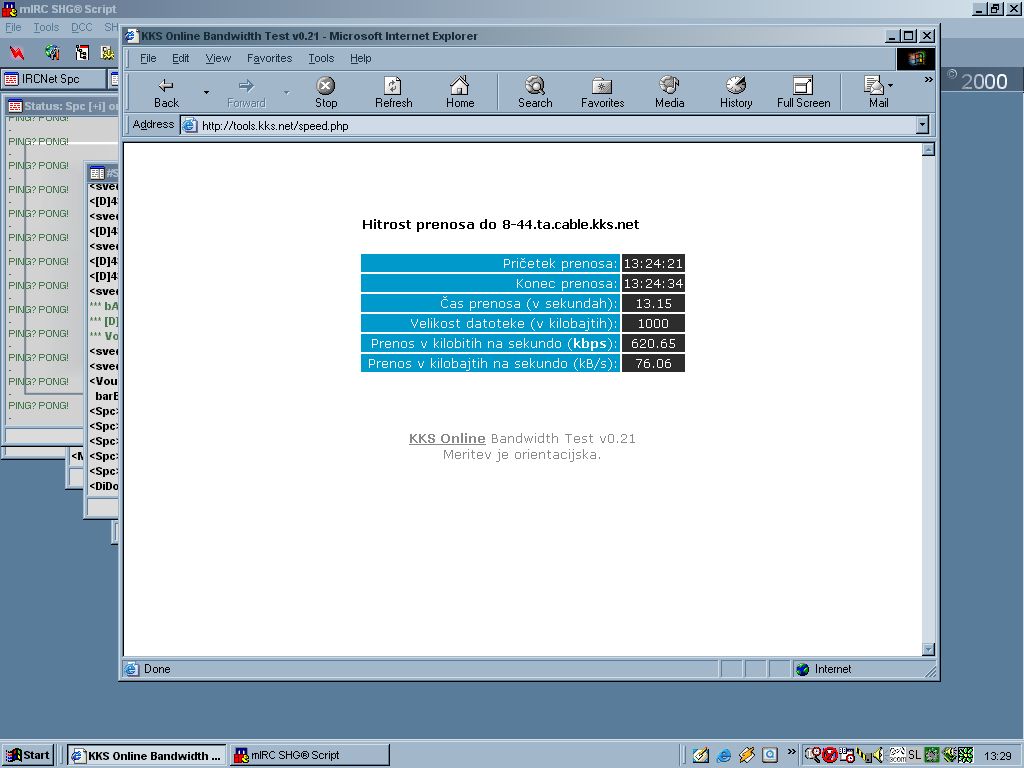Click the mIRC connect lightning bolt icon
Image resolution: width=1024 pixels, height=768 pixels.
(17, 52)
